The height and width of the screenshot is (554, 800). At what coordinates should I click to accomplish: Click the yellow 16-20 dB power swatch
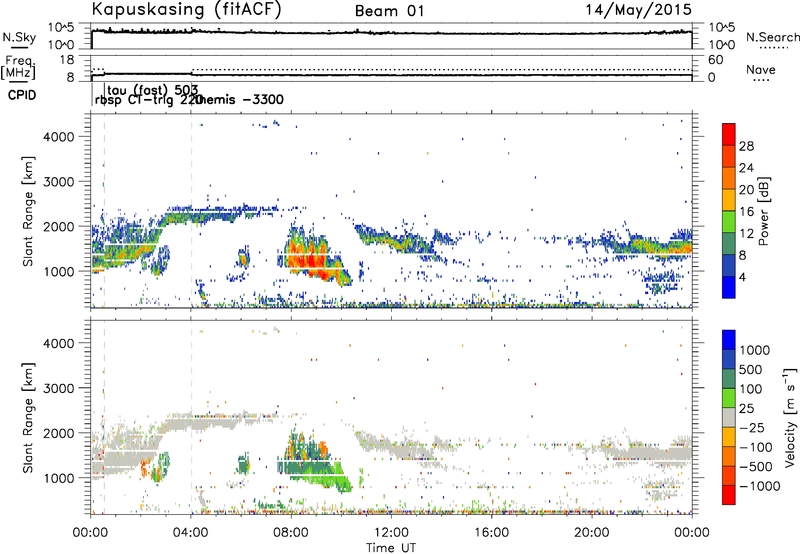[729, 198]
